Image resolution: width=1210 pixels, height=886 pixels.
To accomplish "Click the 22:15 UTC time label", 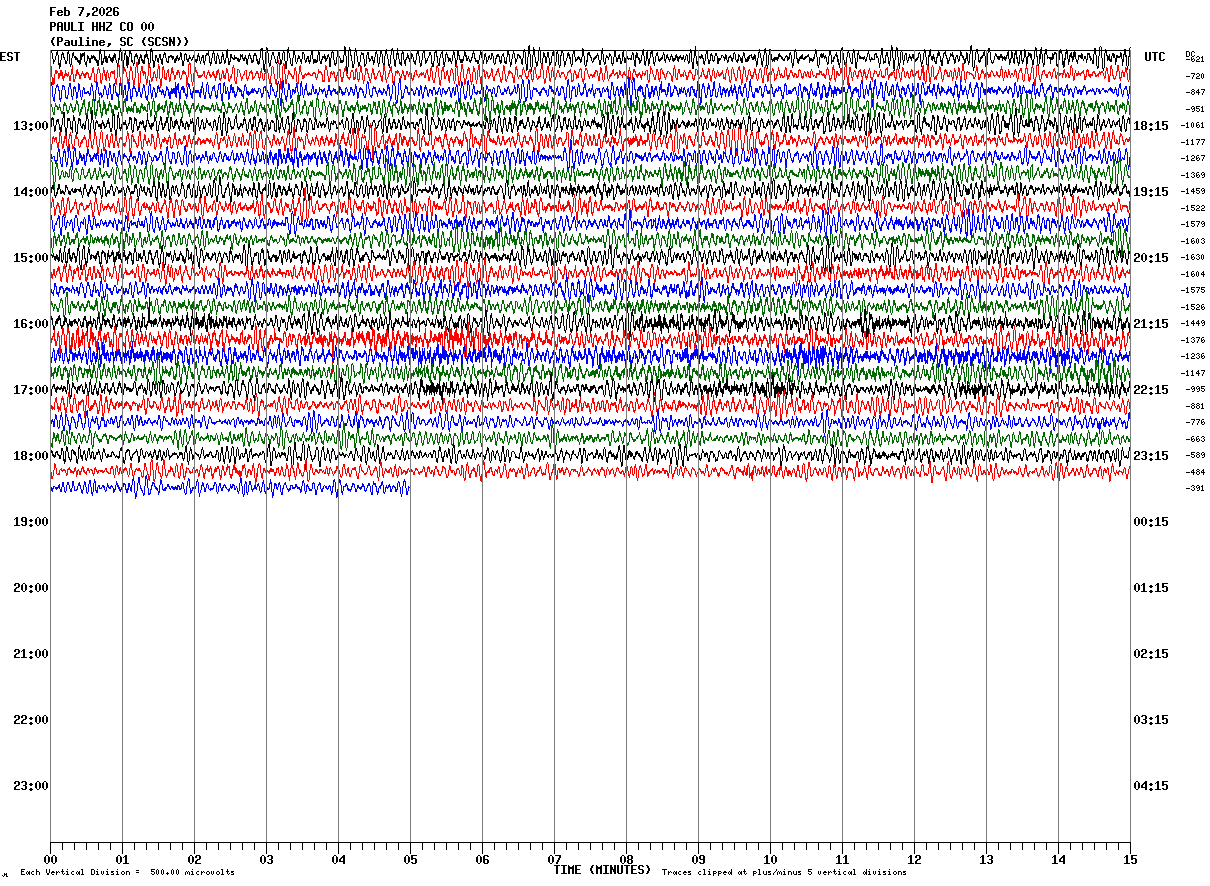I will tap(1151, 390).
